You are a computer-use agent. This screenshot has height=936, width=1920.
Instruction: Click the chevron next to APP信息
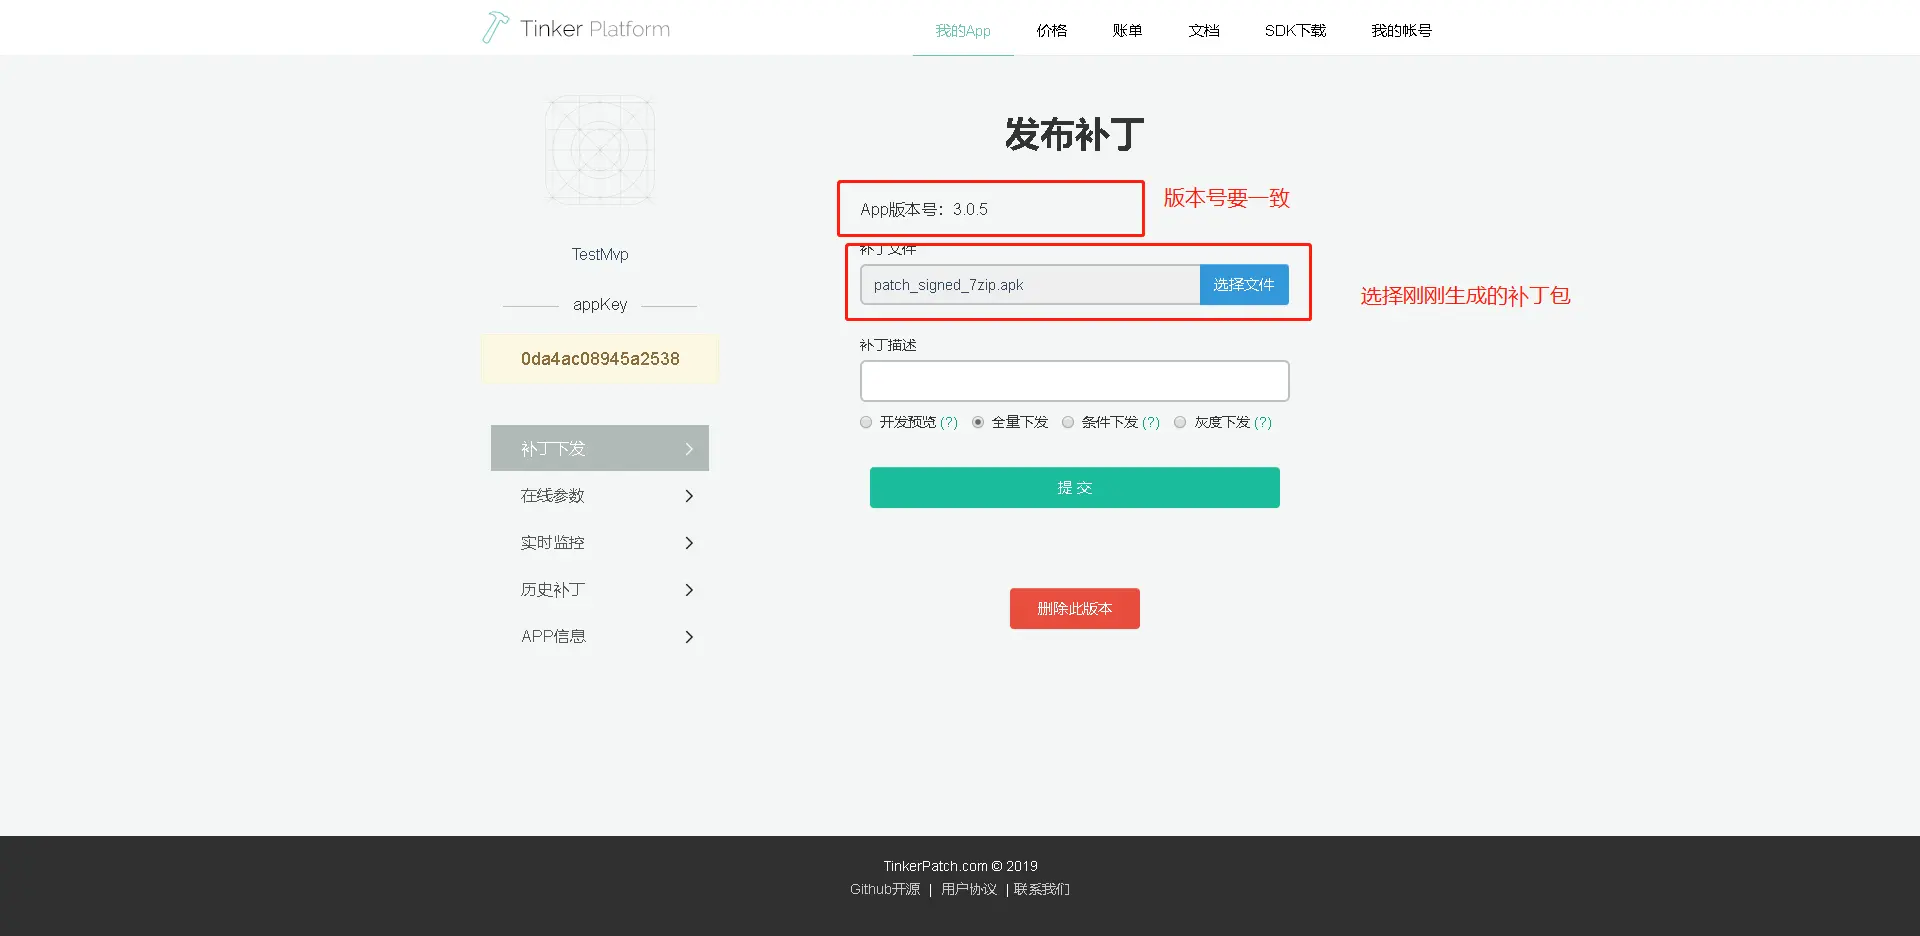coord(689,637)
